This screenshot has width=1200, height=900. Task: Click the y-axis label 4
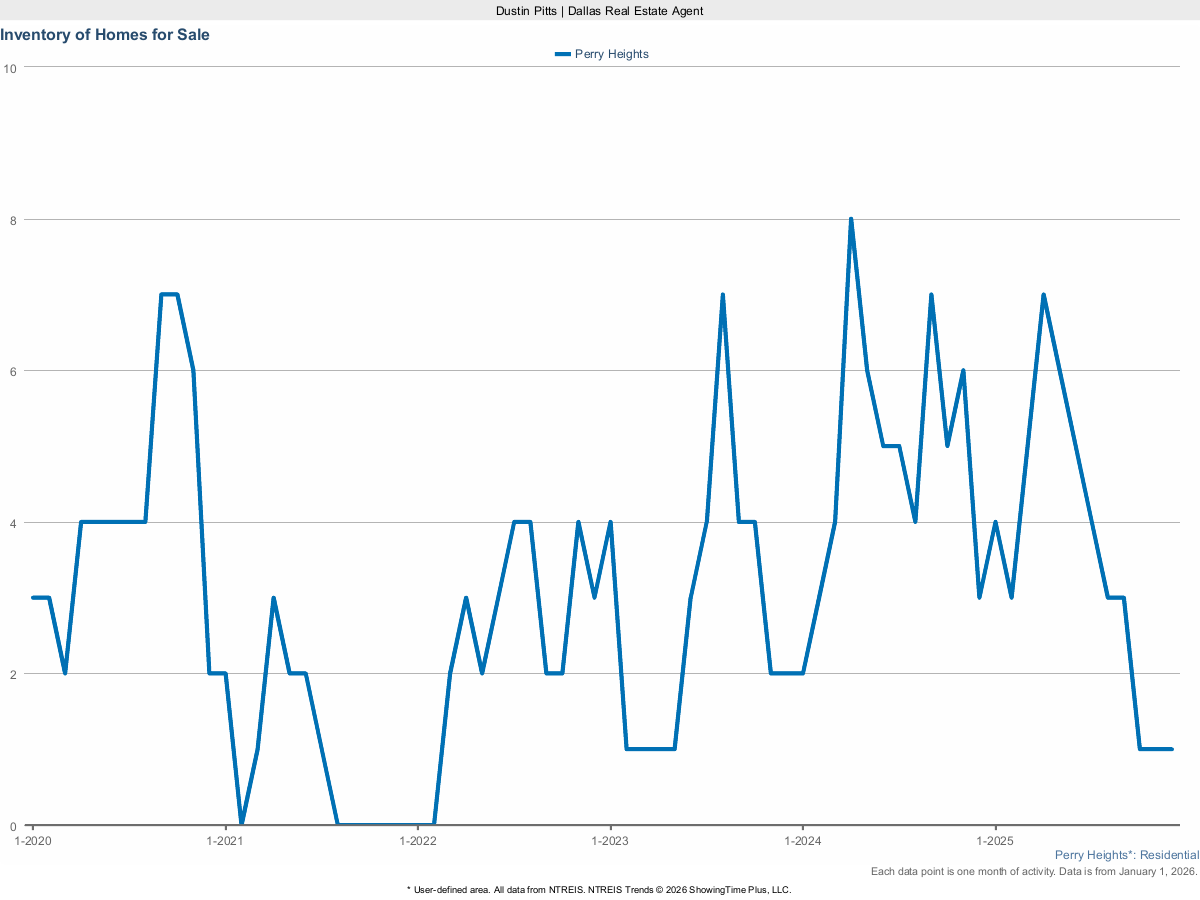click(14, 523)
